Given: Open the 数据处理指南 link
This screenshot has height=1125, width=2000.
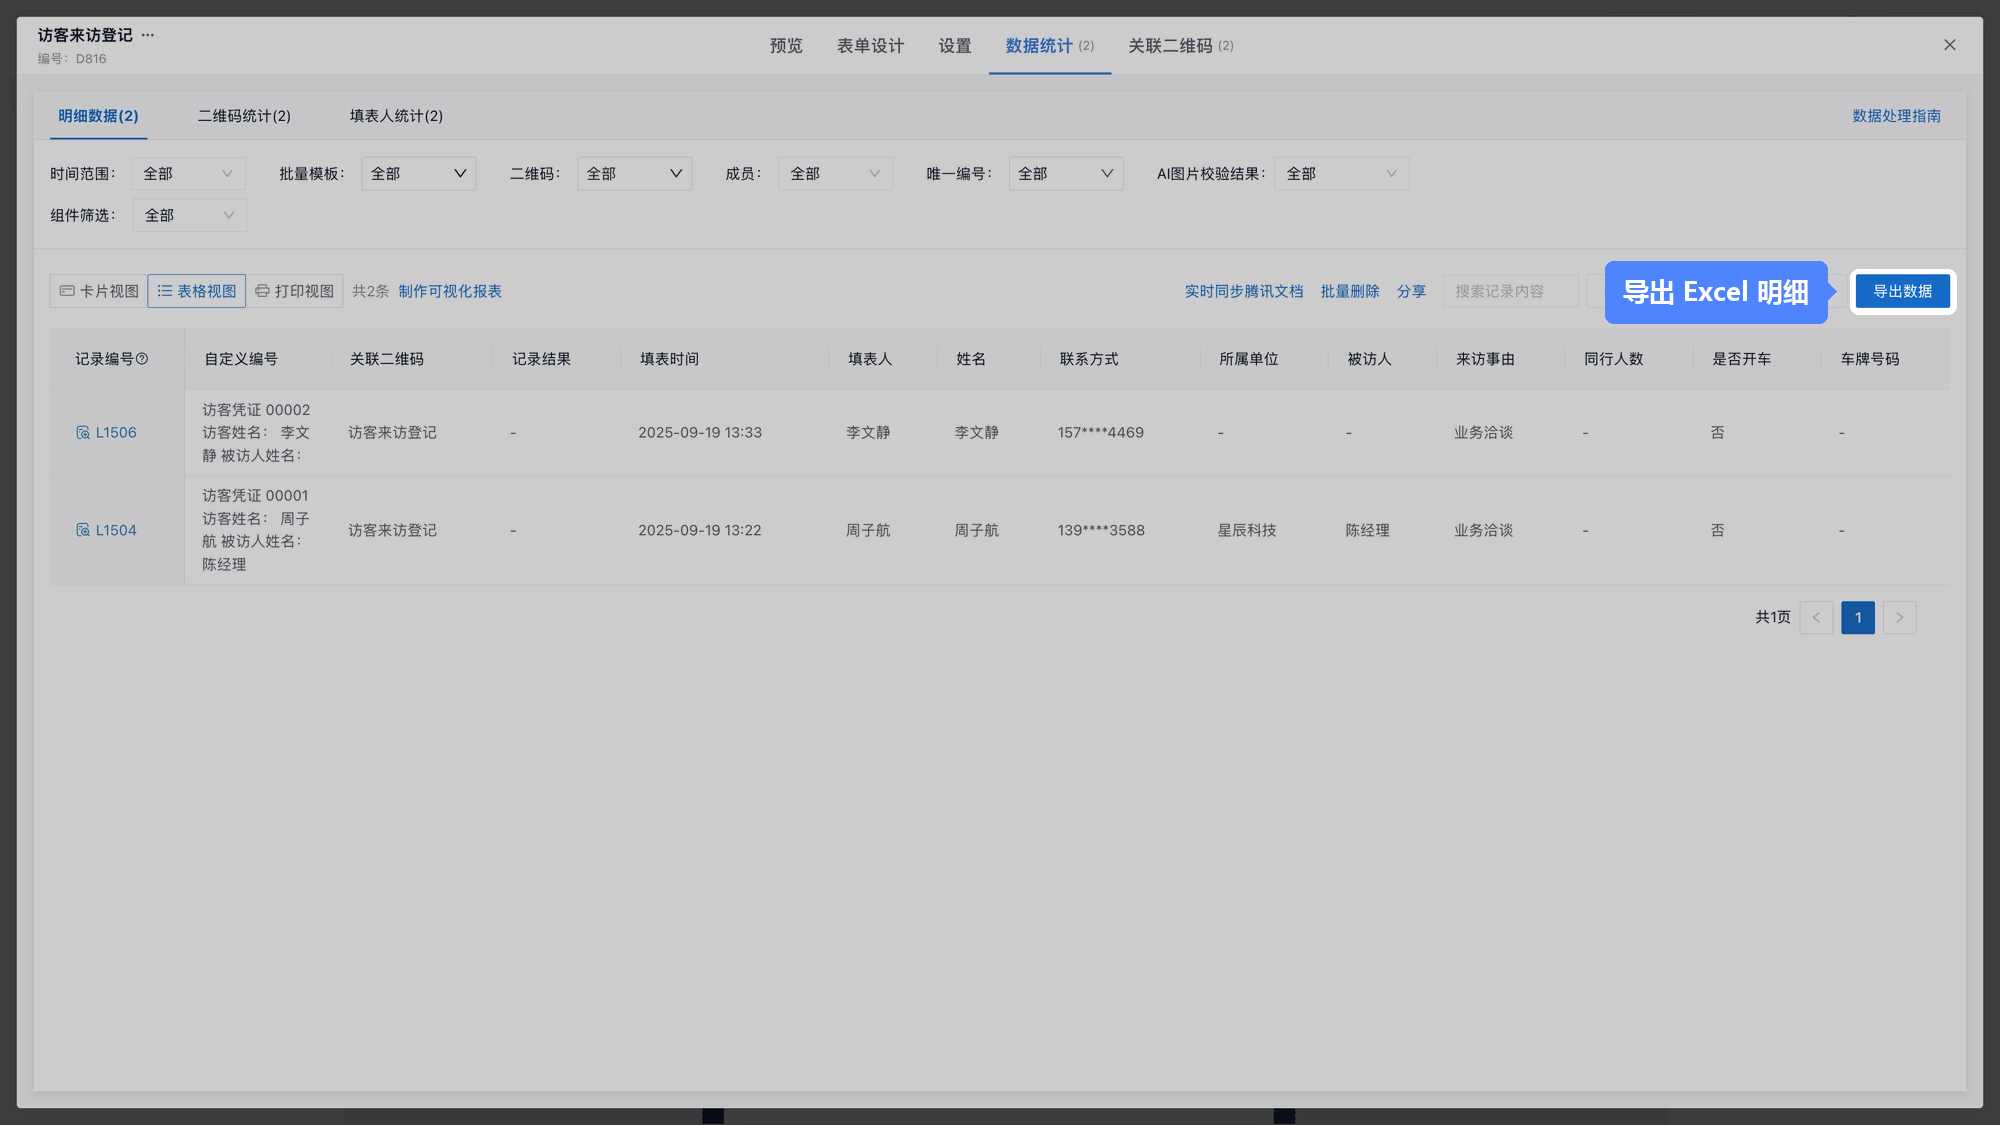Looking at the screenshot, I should point(1896,116).
